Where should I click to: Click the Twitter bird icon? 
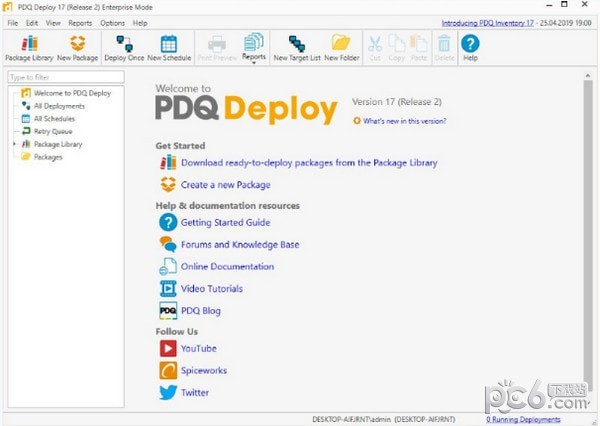point(168,392)
